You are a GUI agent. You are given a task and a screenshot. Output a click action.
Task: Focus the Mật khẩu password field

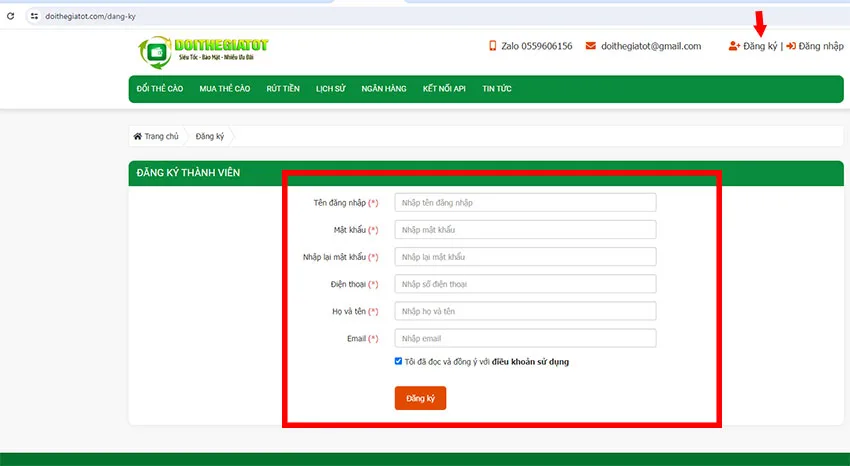(x=525, y=230)
